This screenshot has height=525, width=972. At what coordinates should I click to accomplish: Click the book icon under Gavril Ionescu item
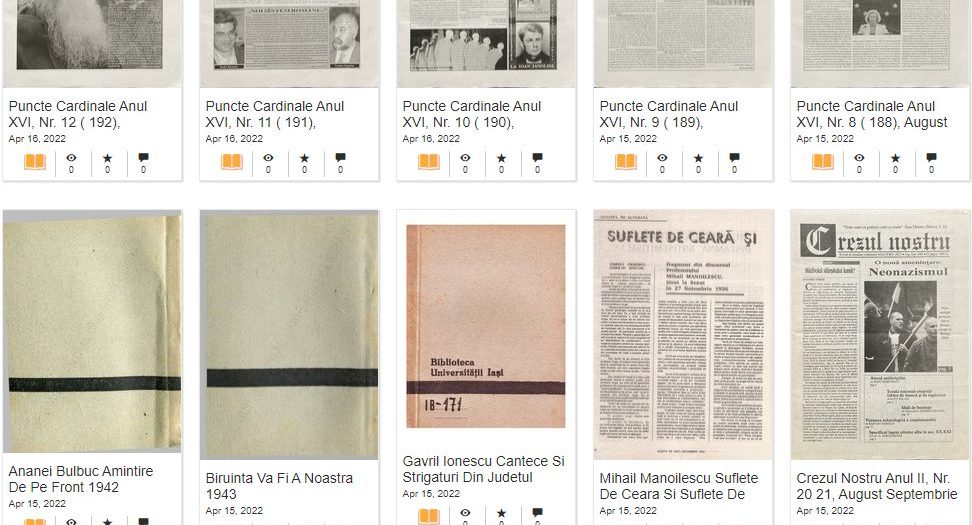(429, 516)
